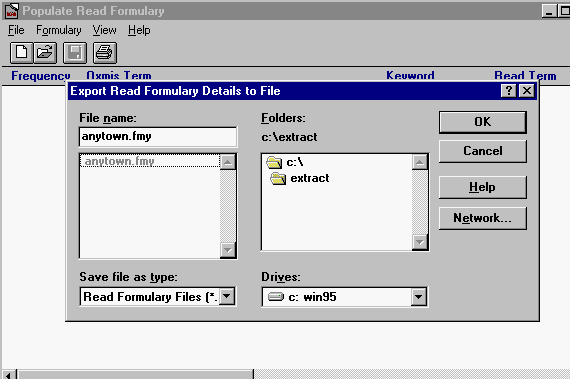Click the Cancel button
The height and width of the screenshot is (379, 570).
pos(482,151)
